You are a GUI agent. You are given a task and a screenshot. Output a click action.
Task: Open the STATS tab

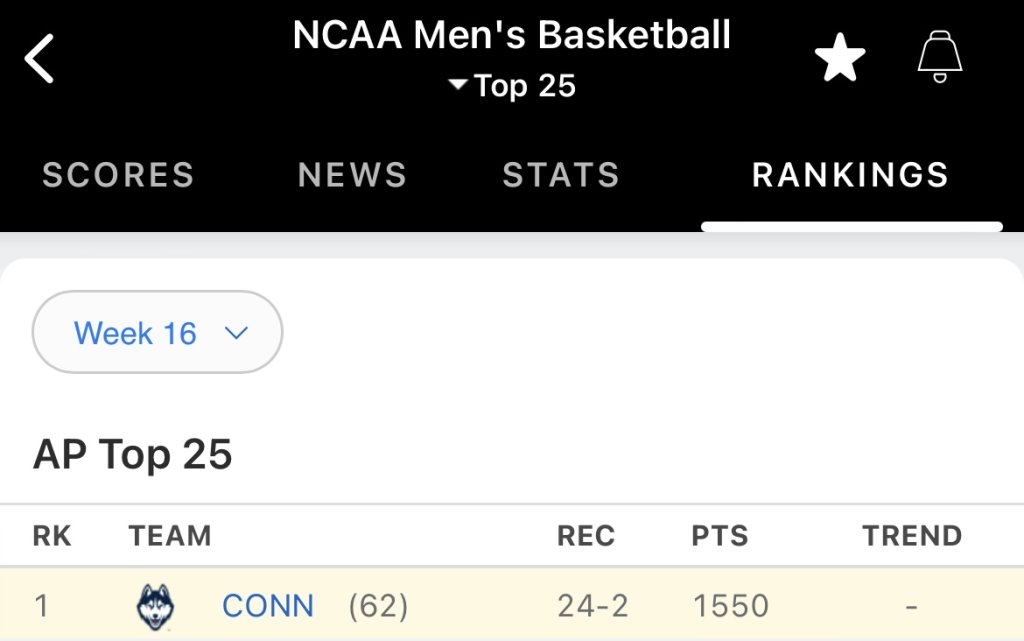coord(561,175)
